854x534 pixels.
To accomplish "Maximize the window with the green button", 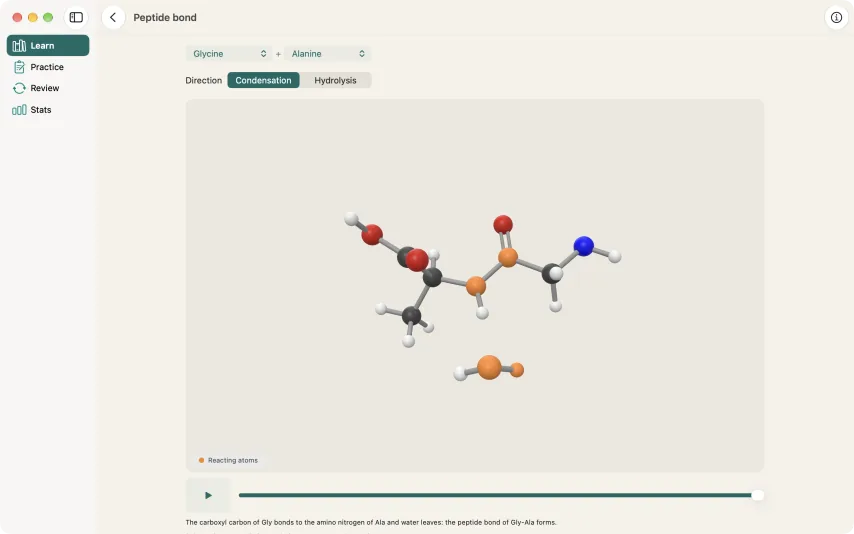I will [x=48, y=17].
